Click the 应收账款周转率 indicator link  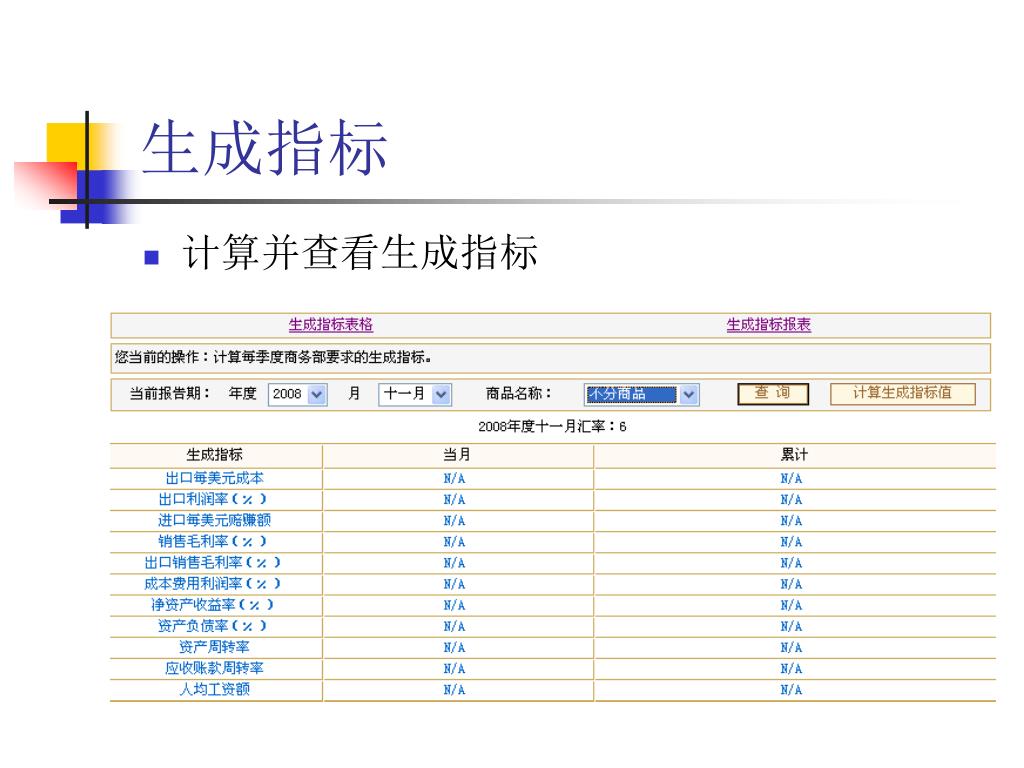(x=214, y=668)
